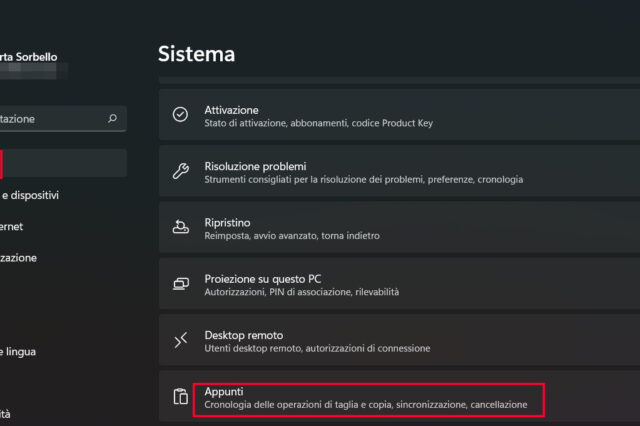Open the Ripristino settings page
The image size is (640, 426).
pyautogui.click(x=400, y=227)
